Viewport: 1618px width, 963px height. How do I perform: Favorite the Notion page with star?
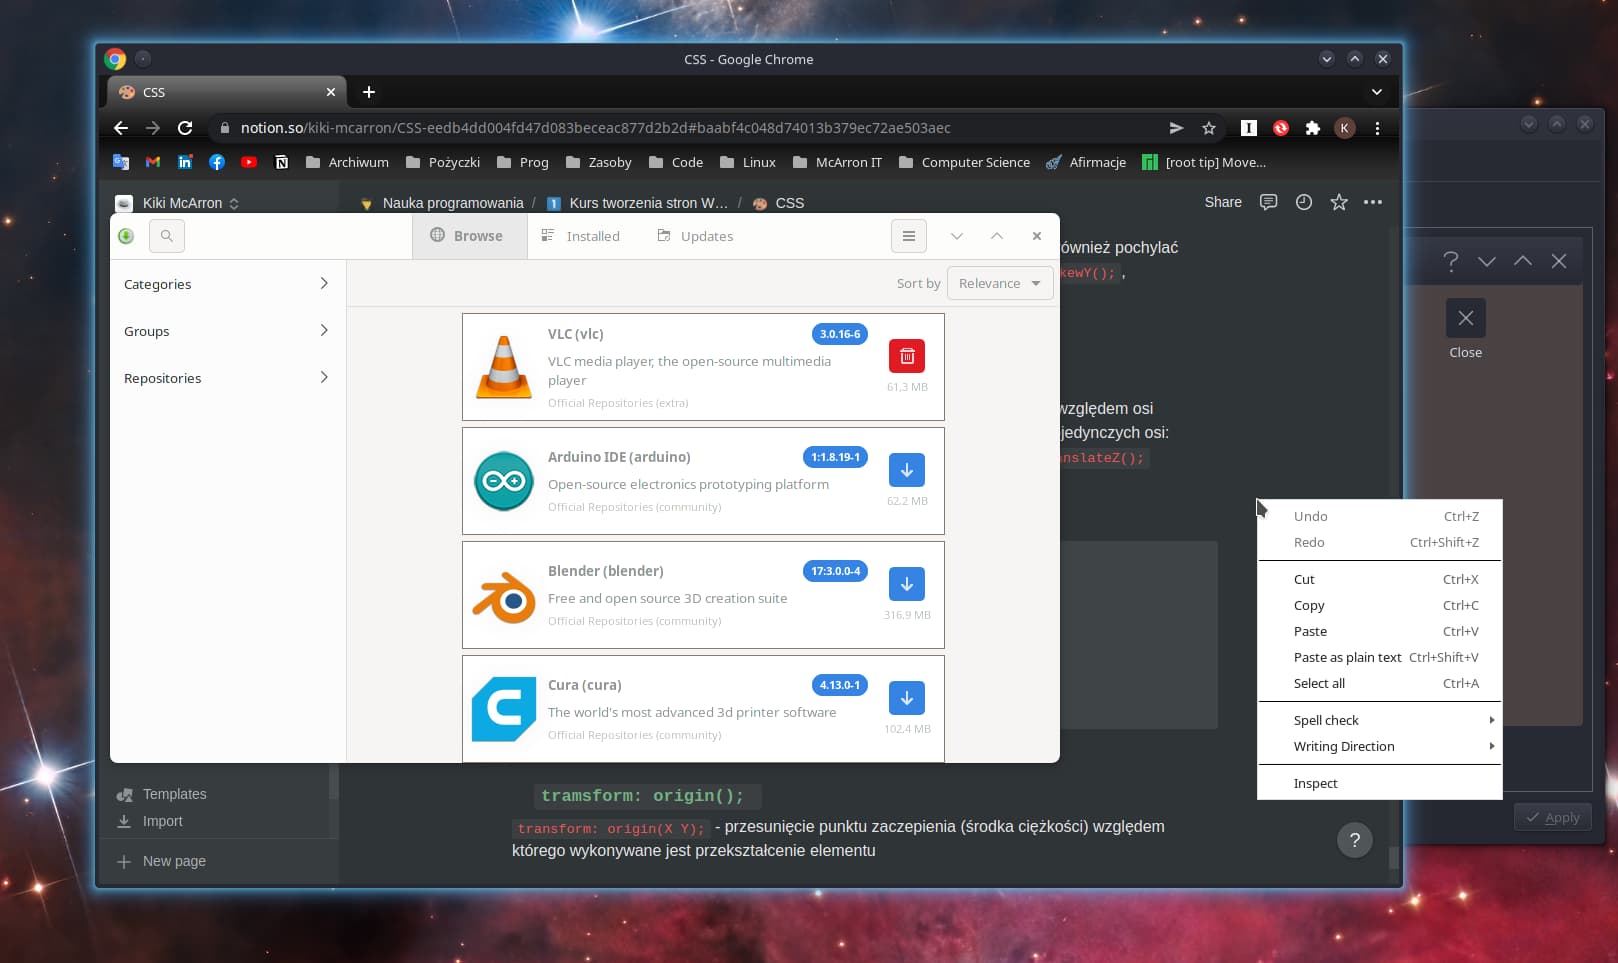[1339, 202]
